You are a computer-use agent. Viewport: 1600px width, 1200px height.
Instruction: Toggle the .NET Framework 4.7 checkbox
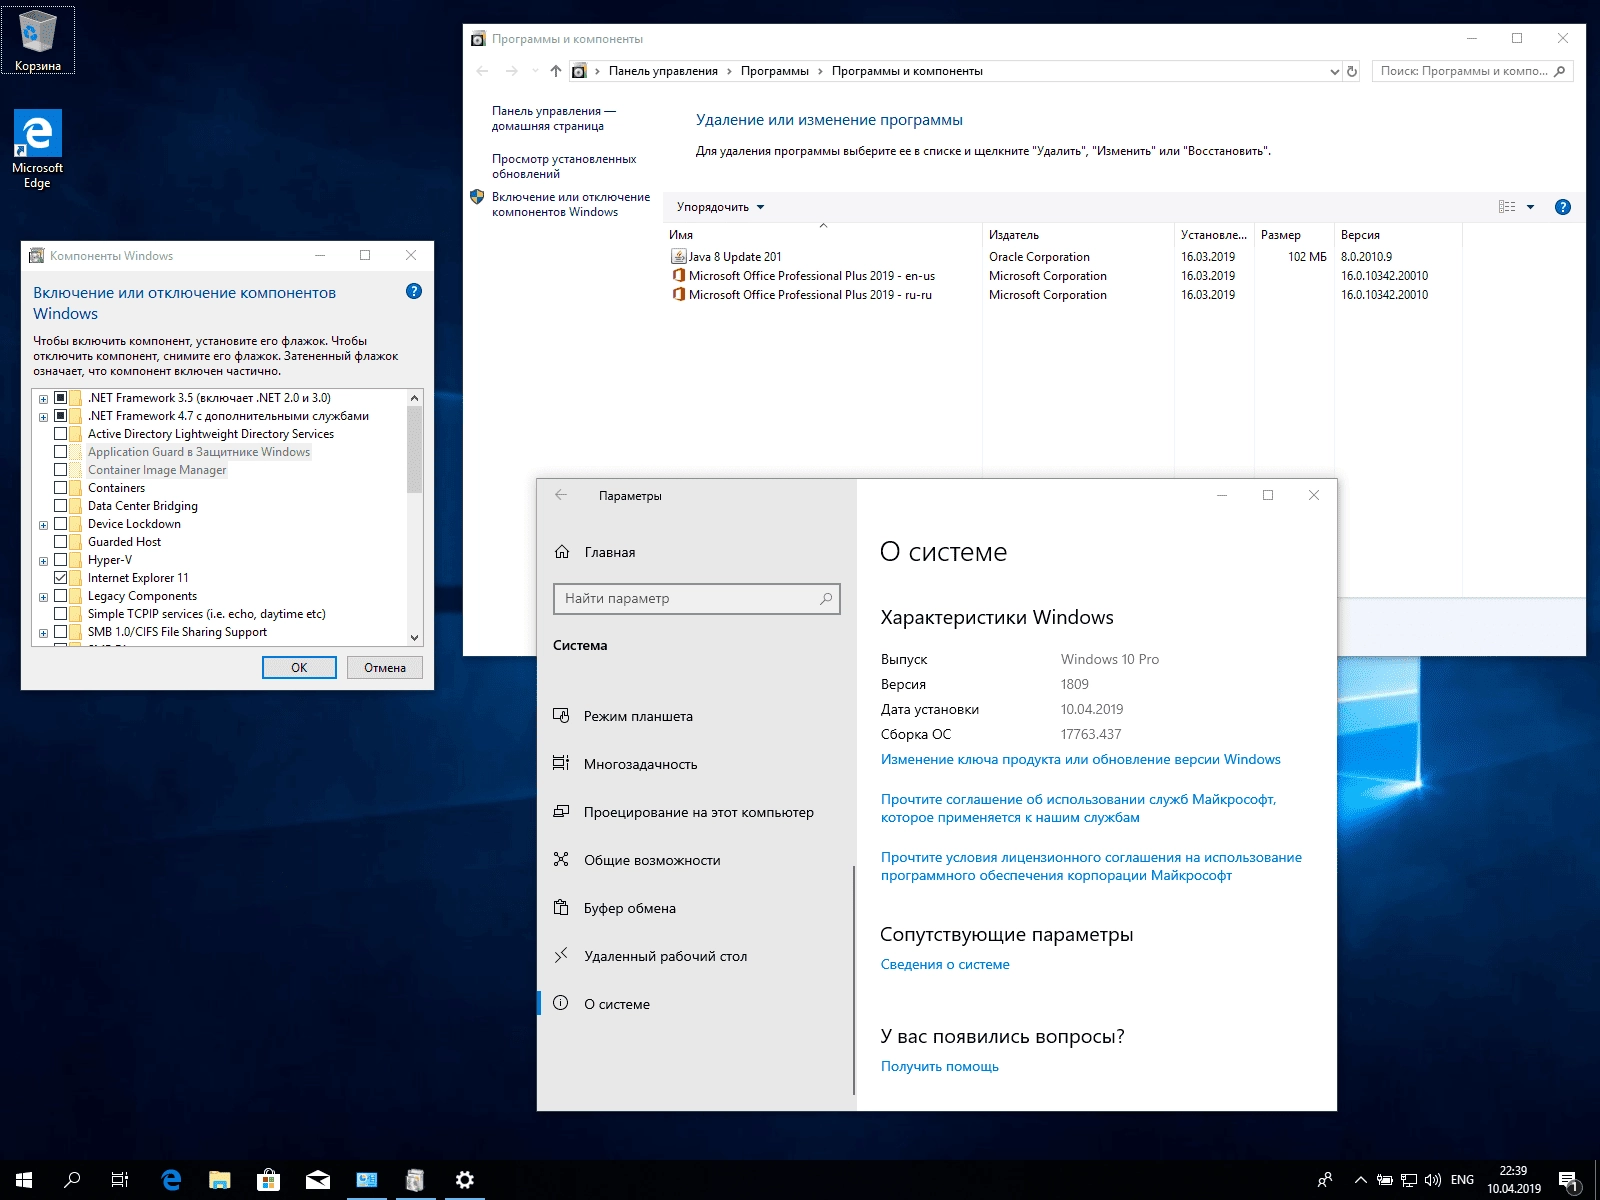point(61,416)
